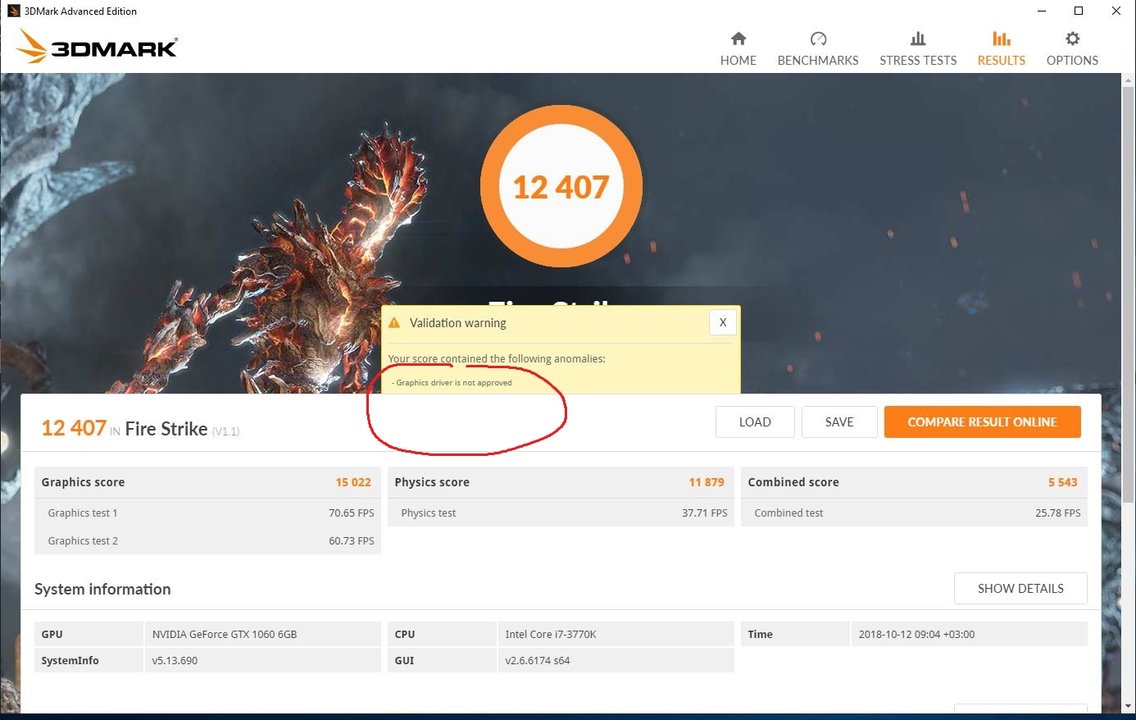The image size is (1136, 720).
Task: Click Graphics test 1 row 70.65 FPS
Action: tap(207, 513)
